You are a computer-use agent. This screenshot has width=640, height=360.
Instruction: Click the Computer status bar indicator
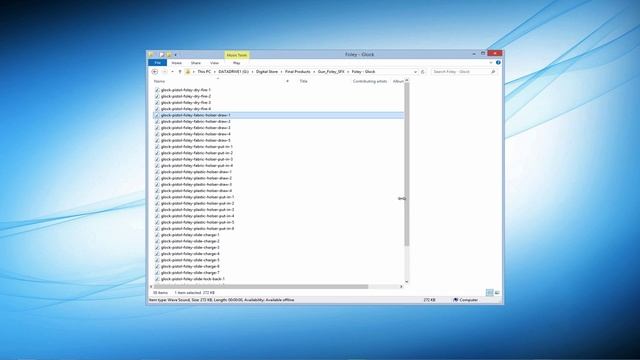465,300
